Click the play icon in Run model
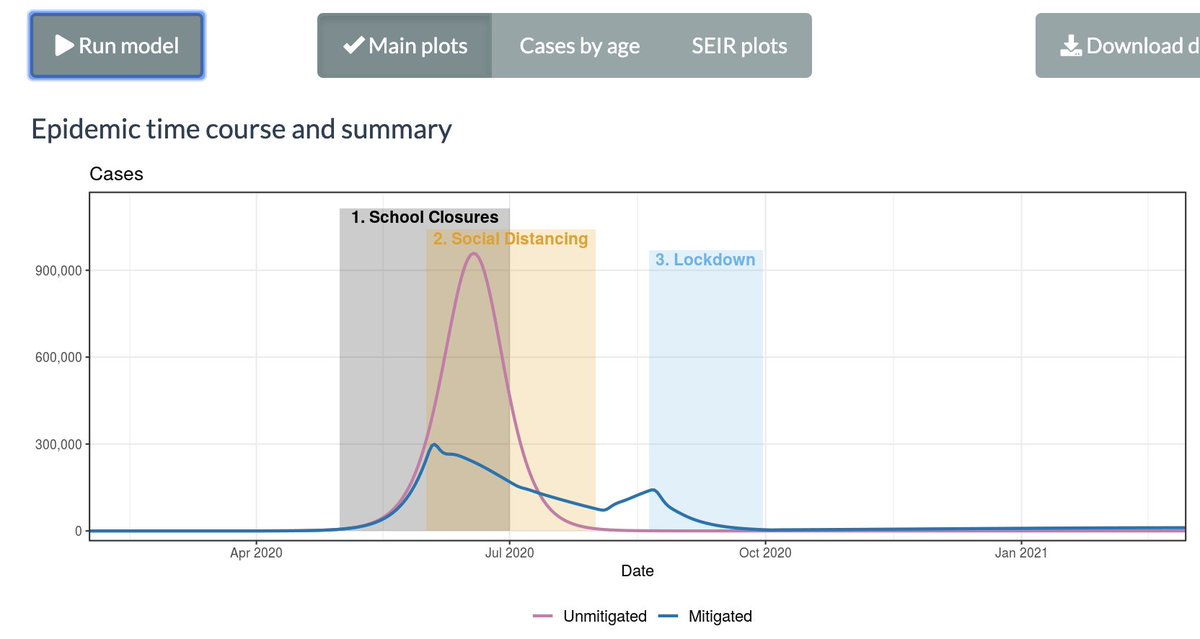This screenshot has width=1200, height=639. (x=64, y=45)
